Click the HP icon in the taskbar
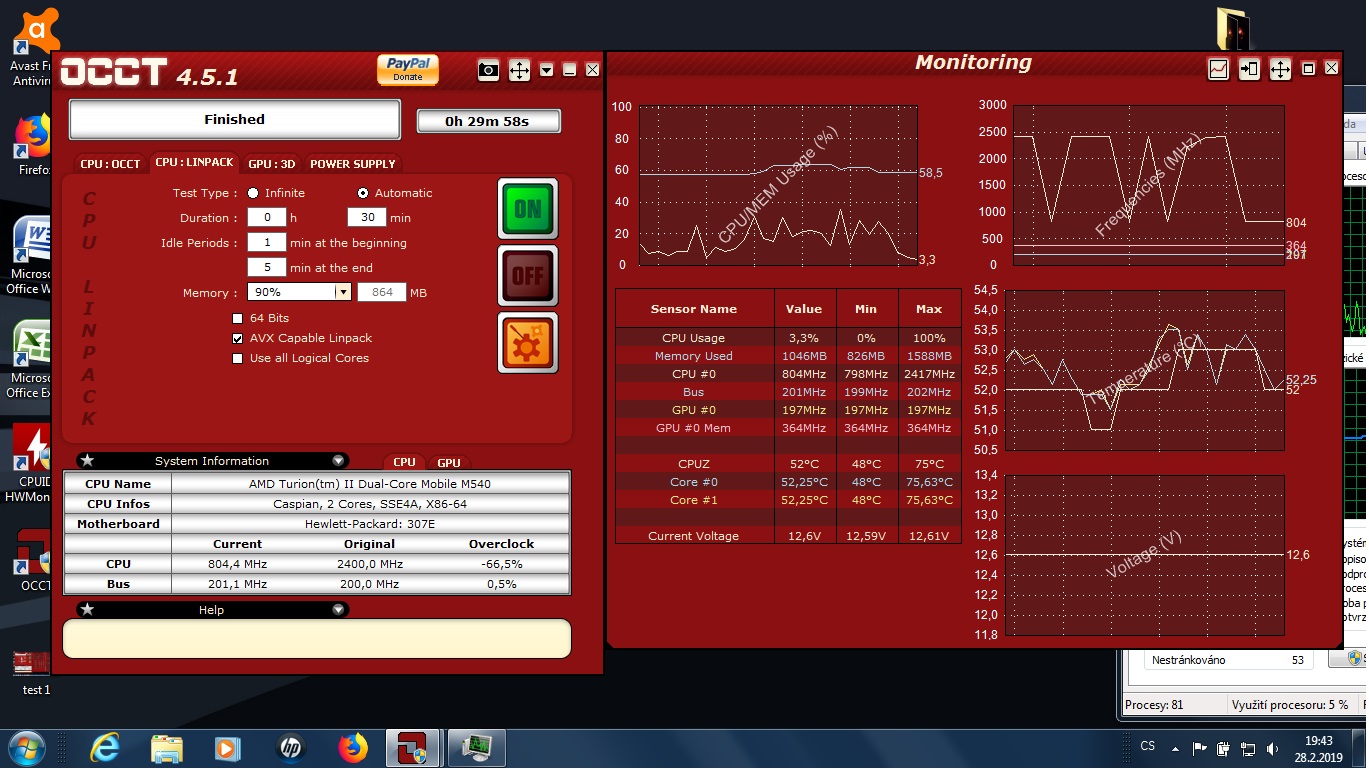Viewport: 1369px width, 769px height. (290, 748)
